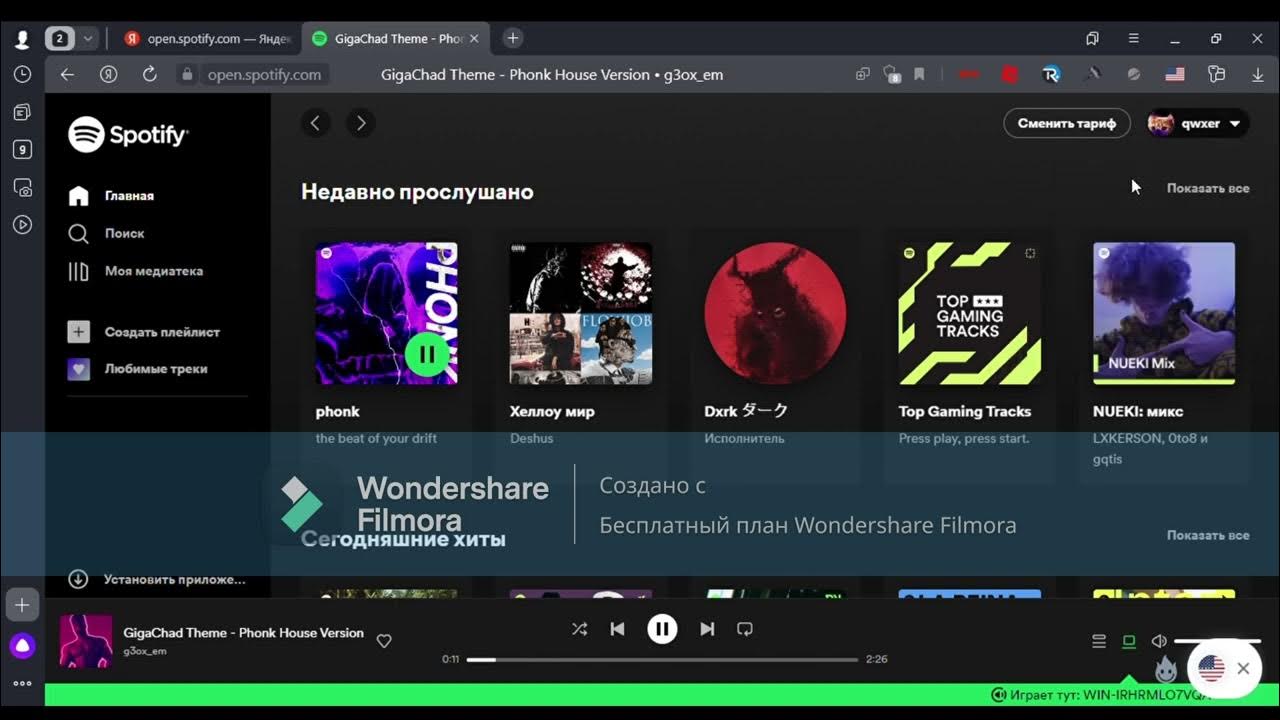The image size is (1280, 720).
Task: Click Показать все next to Недавно прослушано
Action: point(1208,188)
